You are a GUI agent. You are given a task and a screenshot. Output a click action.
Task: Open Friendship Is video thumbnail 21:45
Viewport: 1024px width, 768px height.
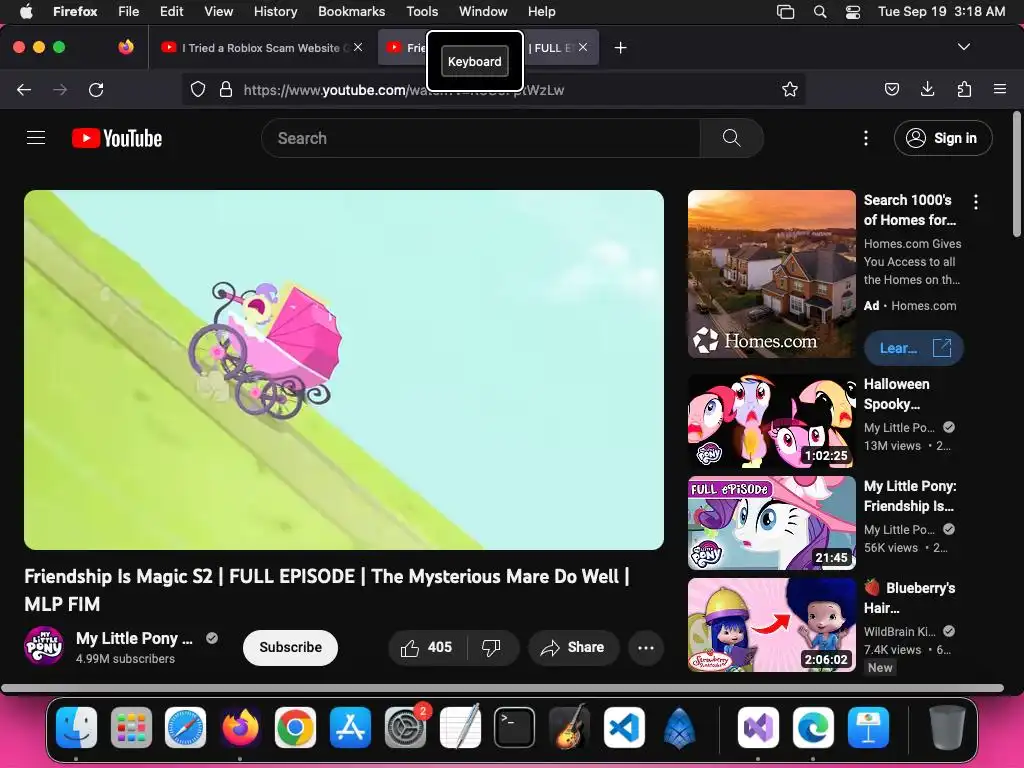point(771,523)
